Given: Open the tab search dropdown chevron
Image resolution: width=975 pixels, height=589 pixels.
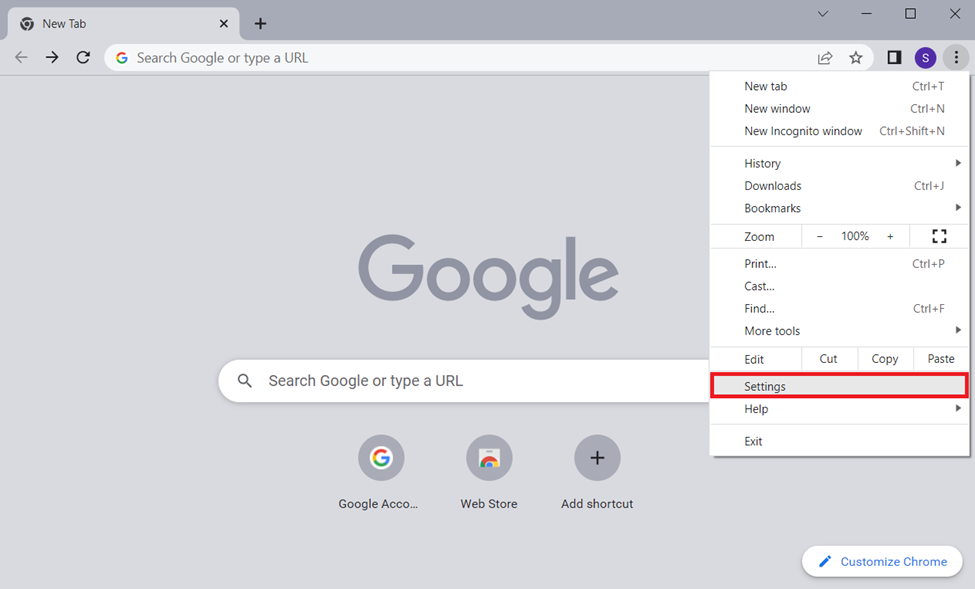Looking at the screenshot, I should (823, 14).
